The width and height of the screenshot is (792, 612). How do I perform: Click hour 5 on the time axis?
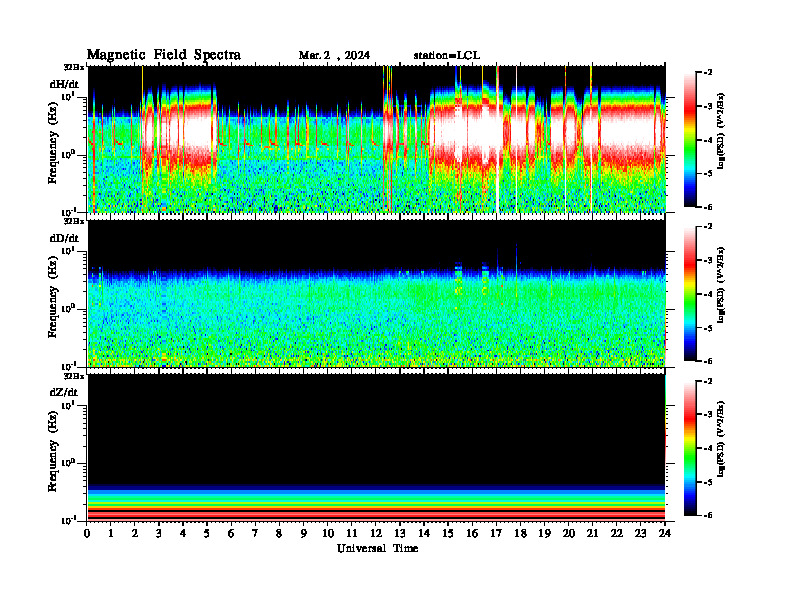(207, 533)
